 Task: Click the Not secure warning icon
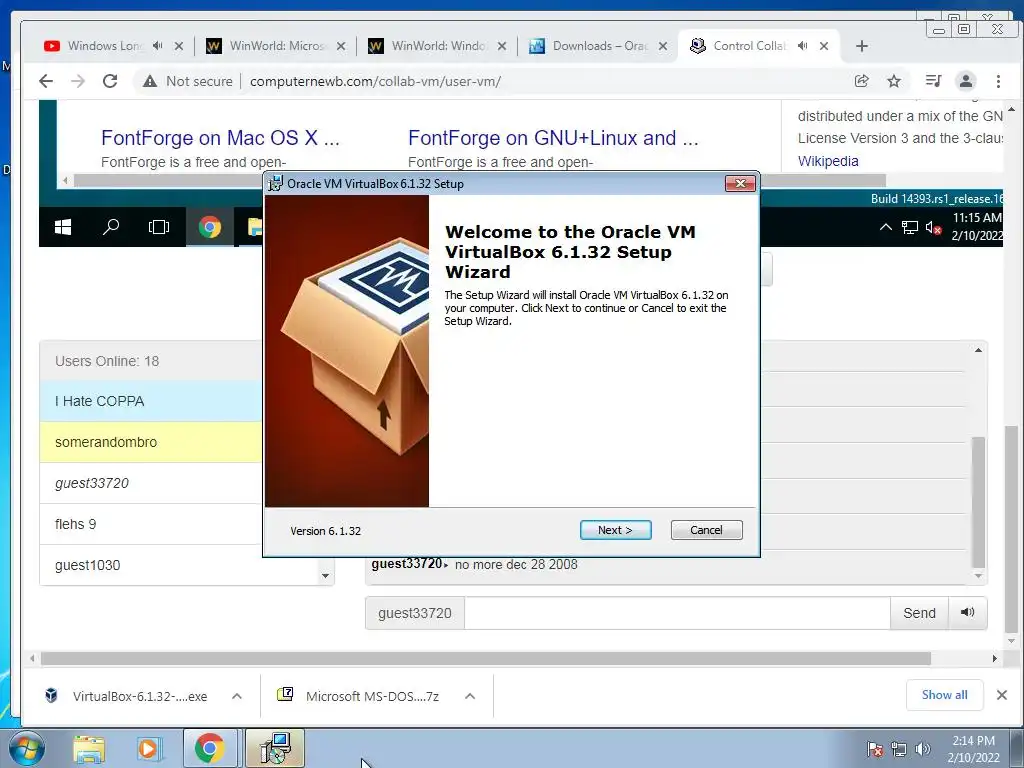click(x=150, y=81)
